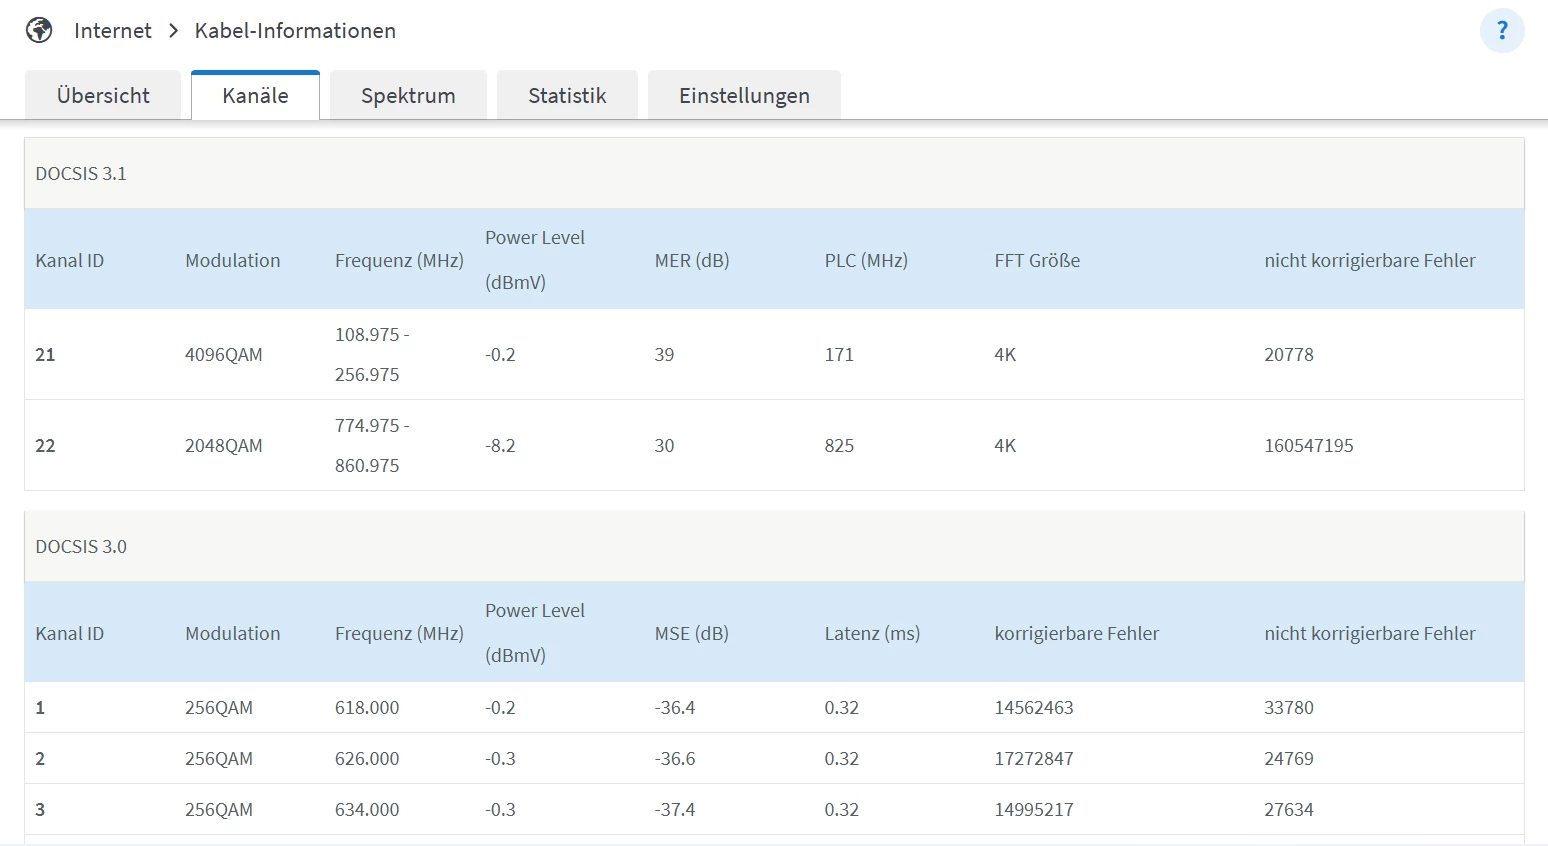Click the 4096QAM modulation cell

(223, 355)
